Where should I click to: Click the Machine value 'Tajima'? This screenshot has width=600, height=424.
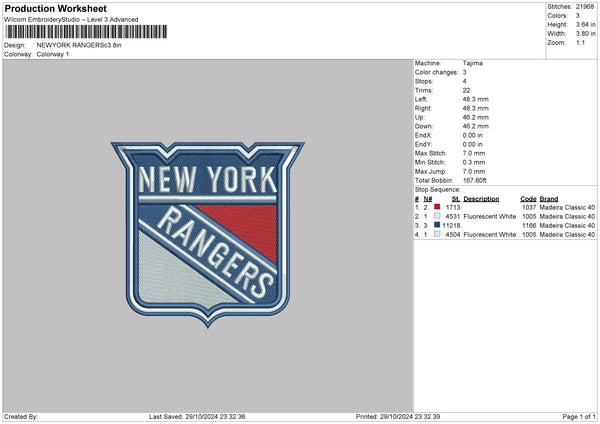tap(473, 63)
